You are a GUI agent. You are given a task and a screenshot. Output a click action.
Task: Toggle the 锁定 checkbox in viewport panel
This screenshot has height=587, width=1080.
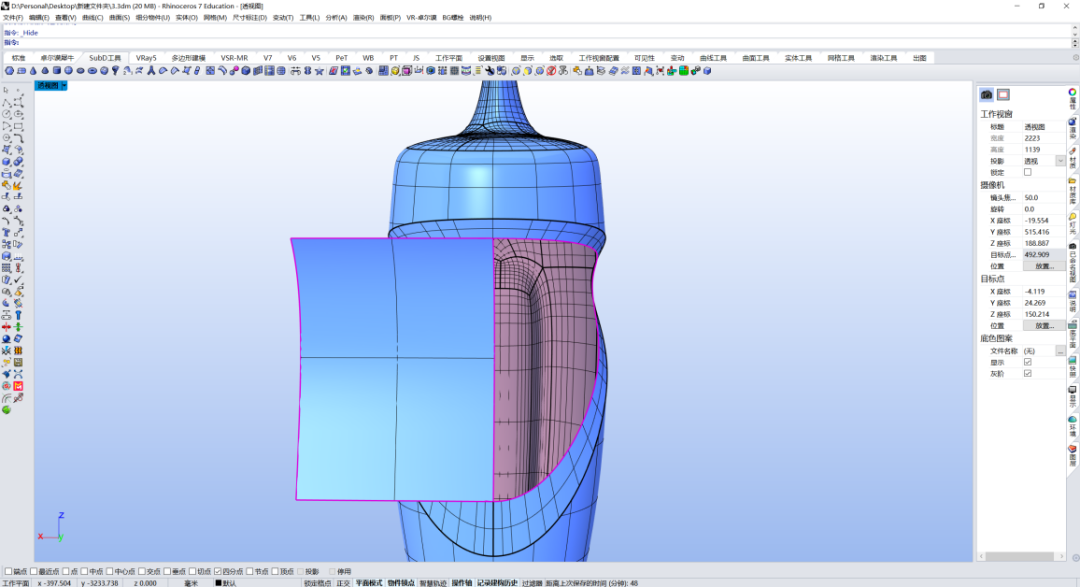pyautogui.click(x=1028, y=172)
